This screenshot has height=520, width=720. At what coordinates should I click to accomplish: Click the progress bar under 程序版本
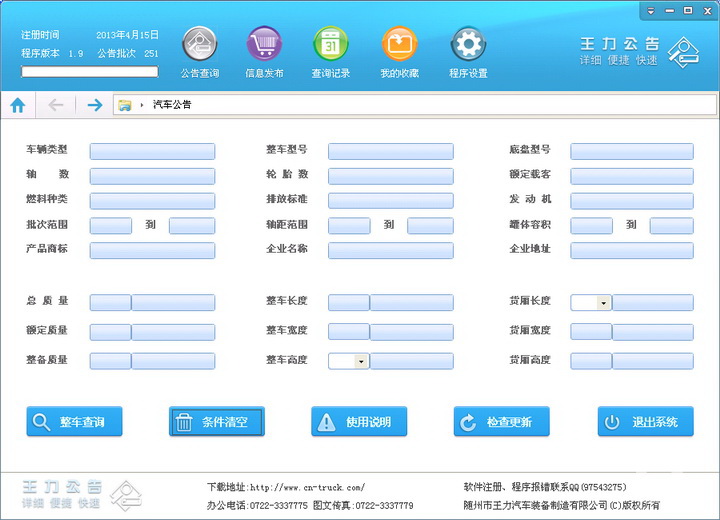(89, 72)
